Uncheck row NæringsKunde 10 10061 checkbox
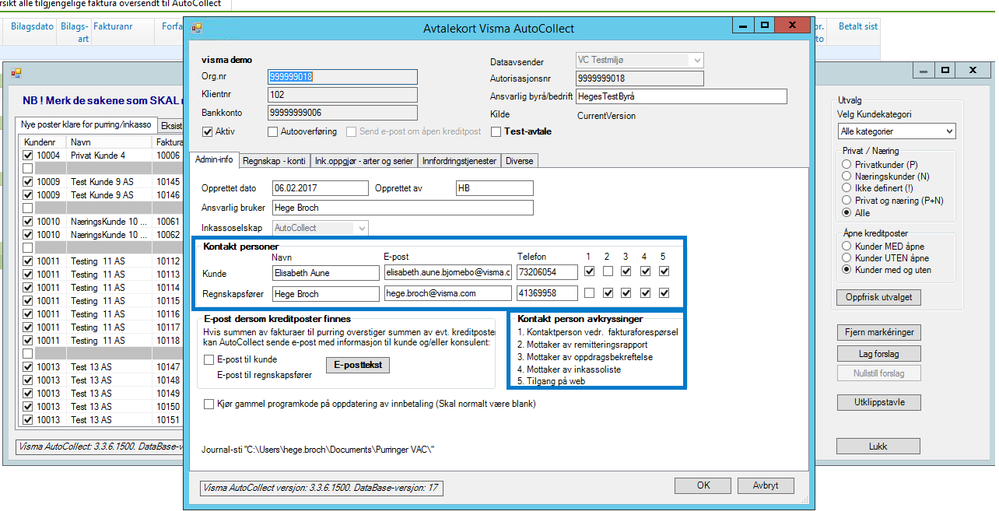 coord(27,221)
